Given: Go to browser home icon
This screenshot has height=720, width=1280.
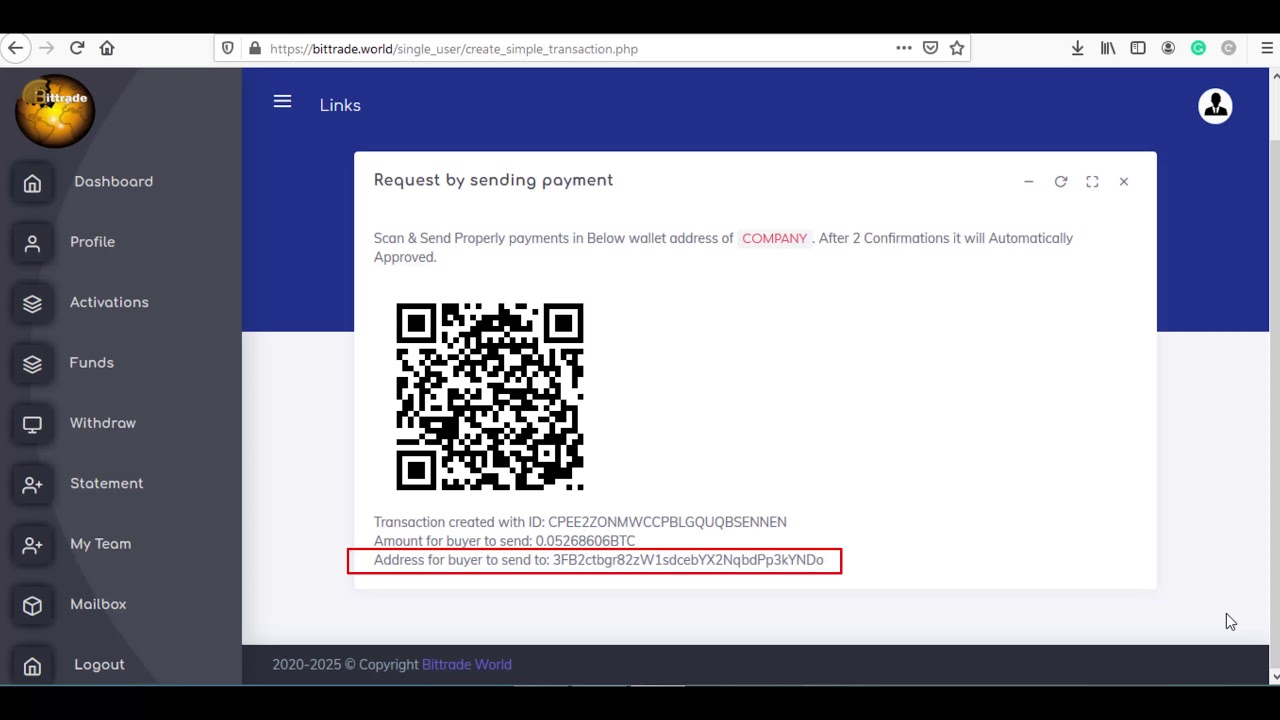Looking at the screenshot, I should (107, 48).
